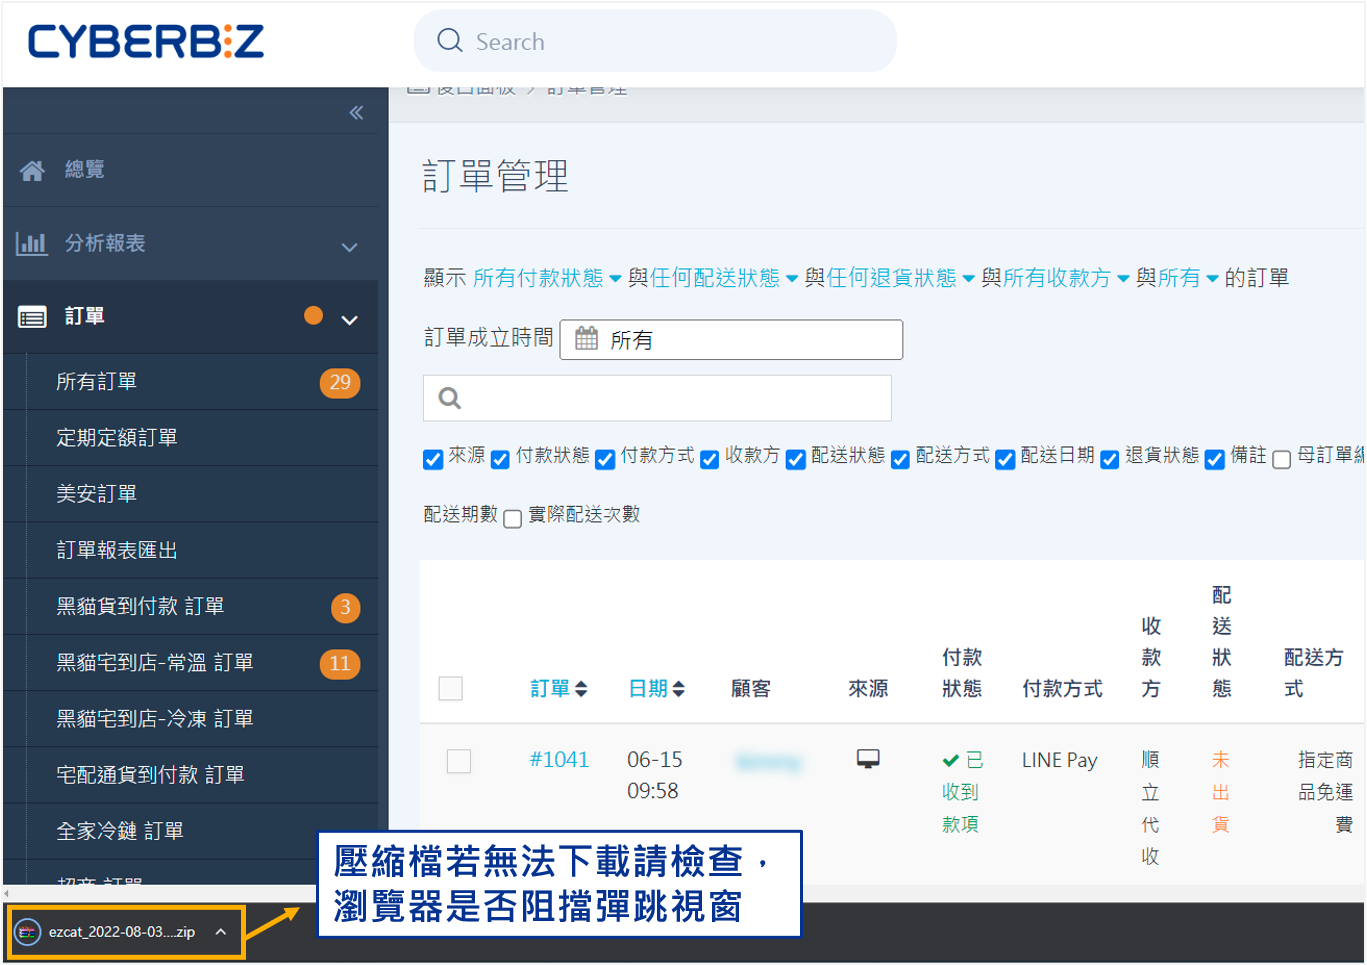Go to 訂單報表匯出 menu item
The width and height of the screenshot is (1367, 965).
tap(117, 550)
